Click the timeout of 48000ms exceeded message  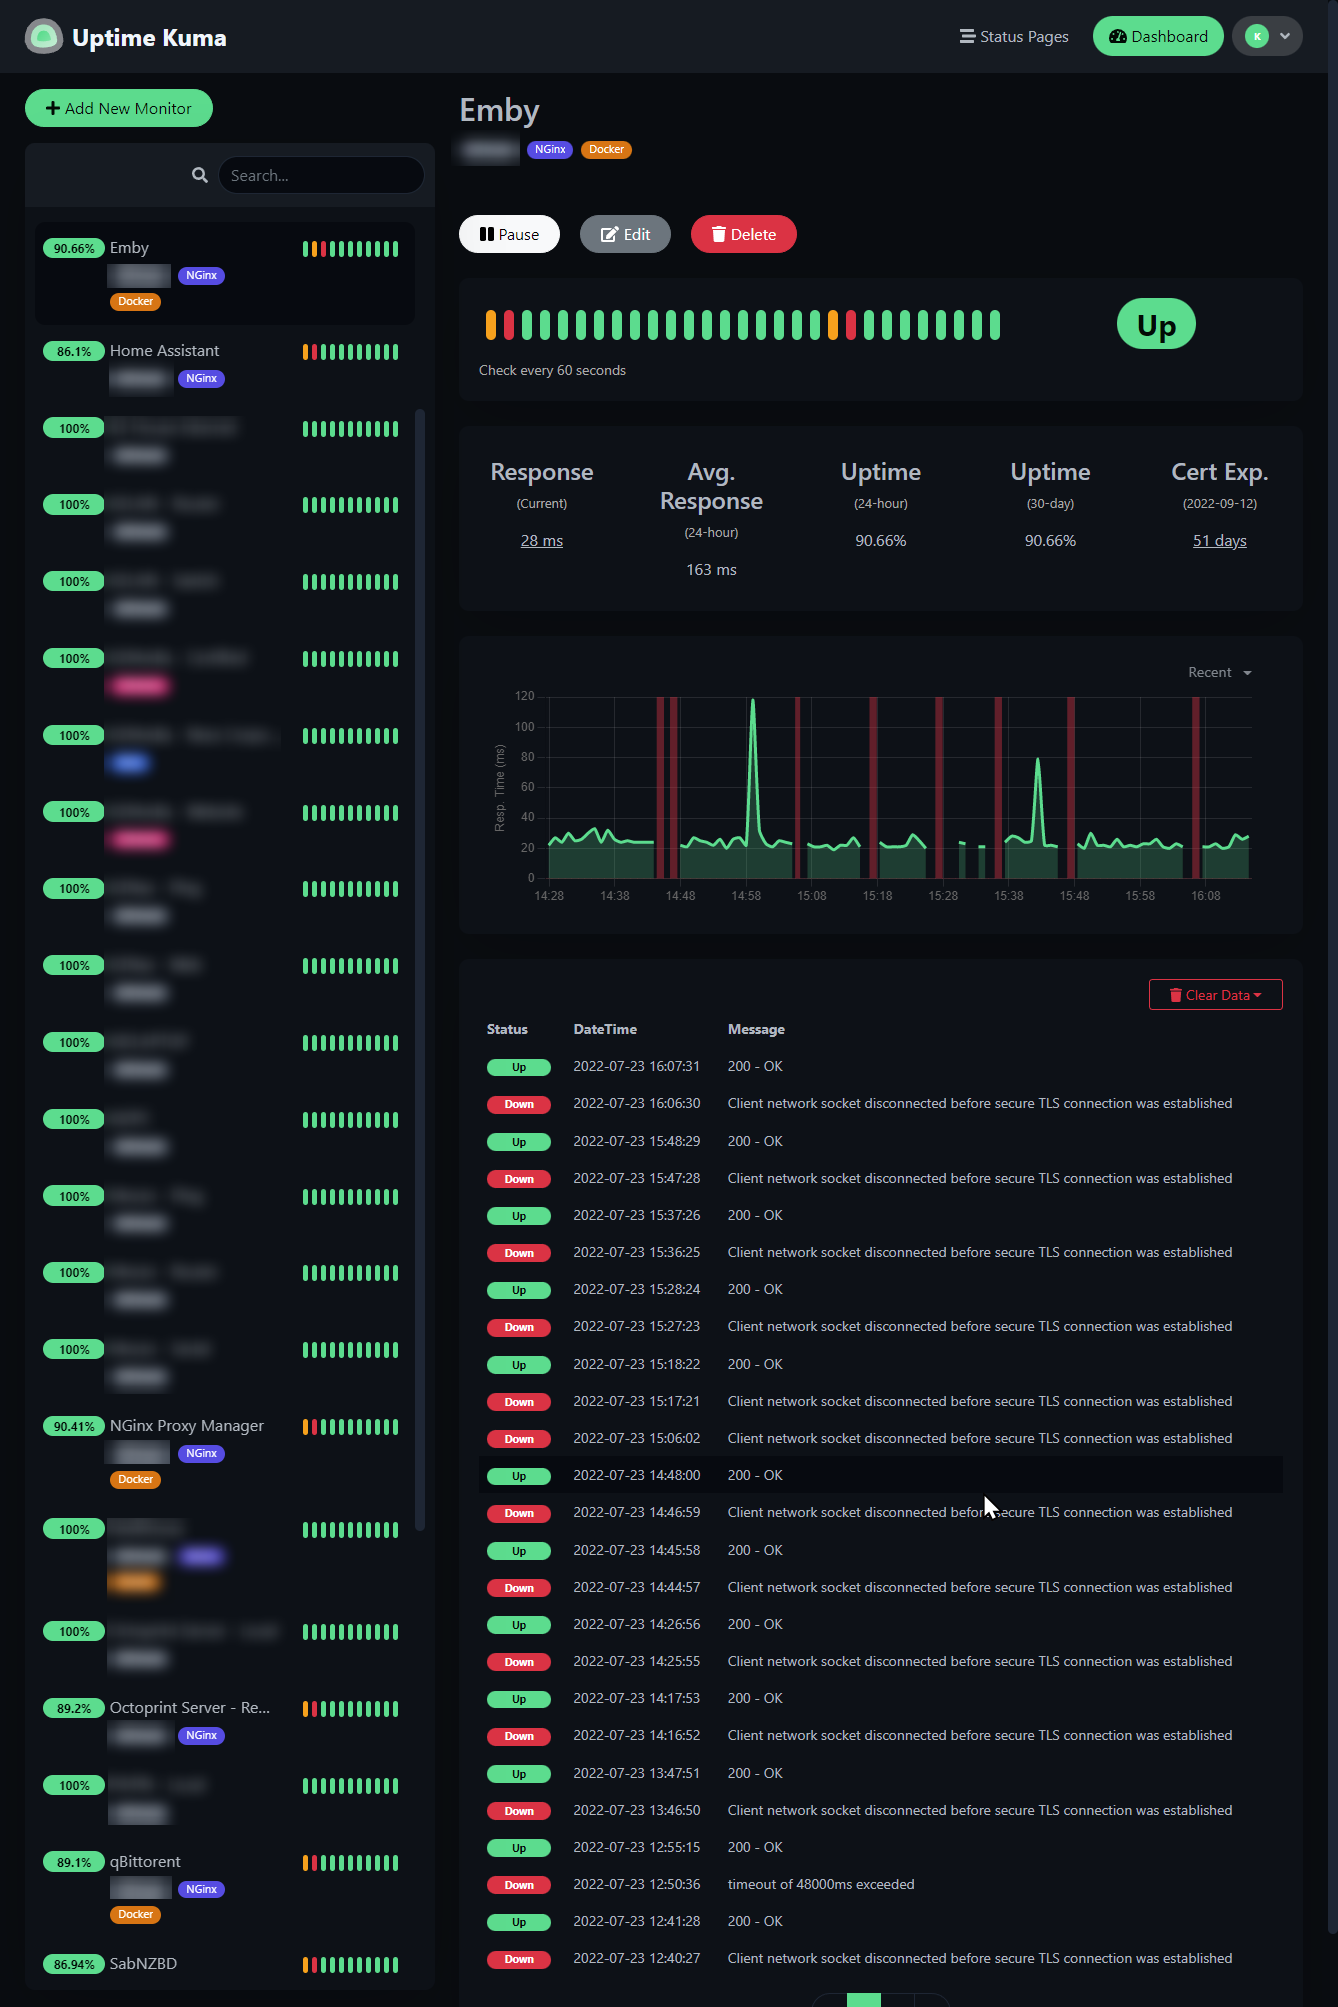(821, 1885)
